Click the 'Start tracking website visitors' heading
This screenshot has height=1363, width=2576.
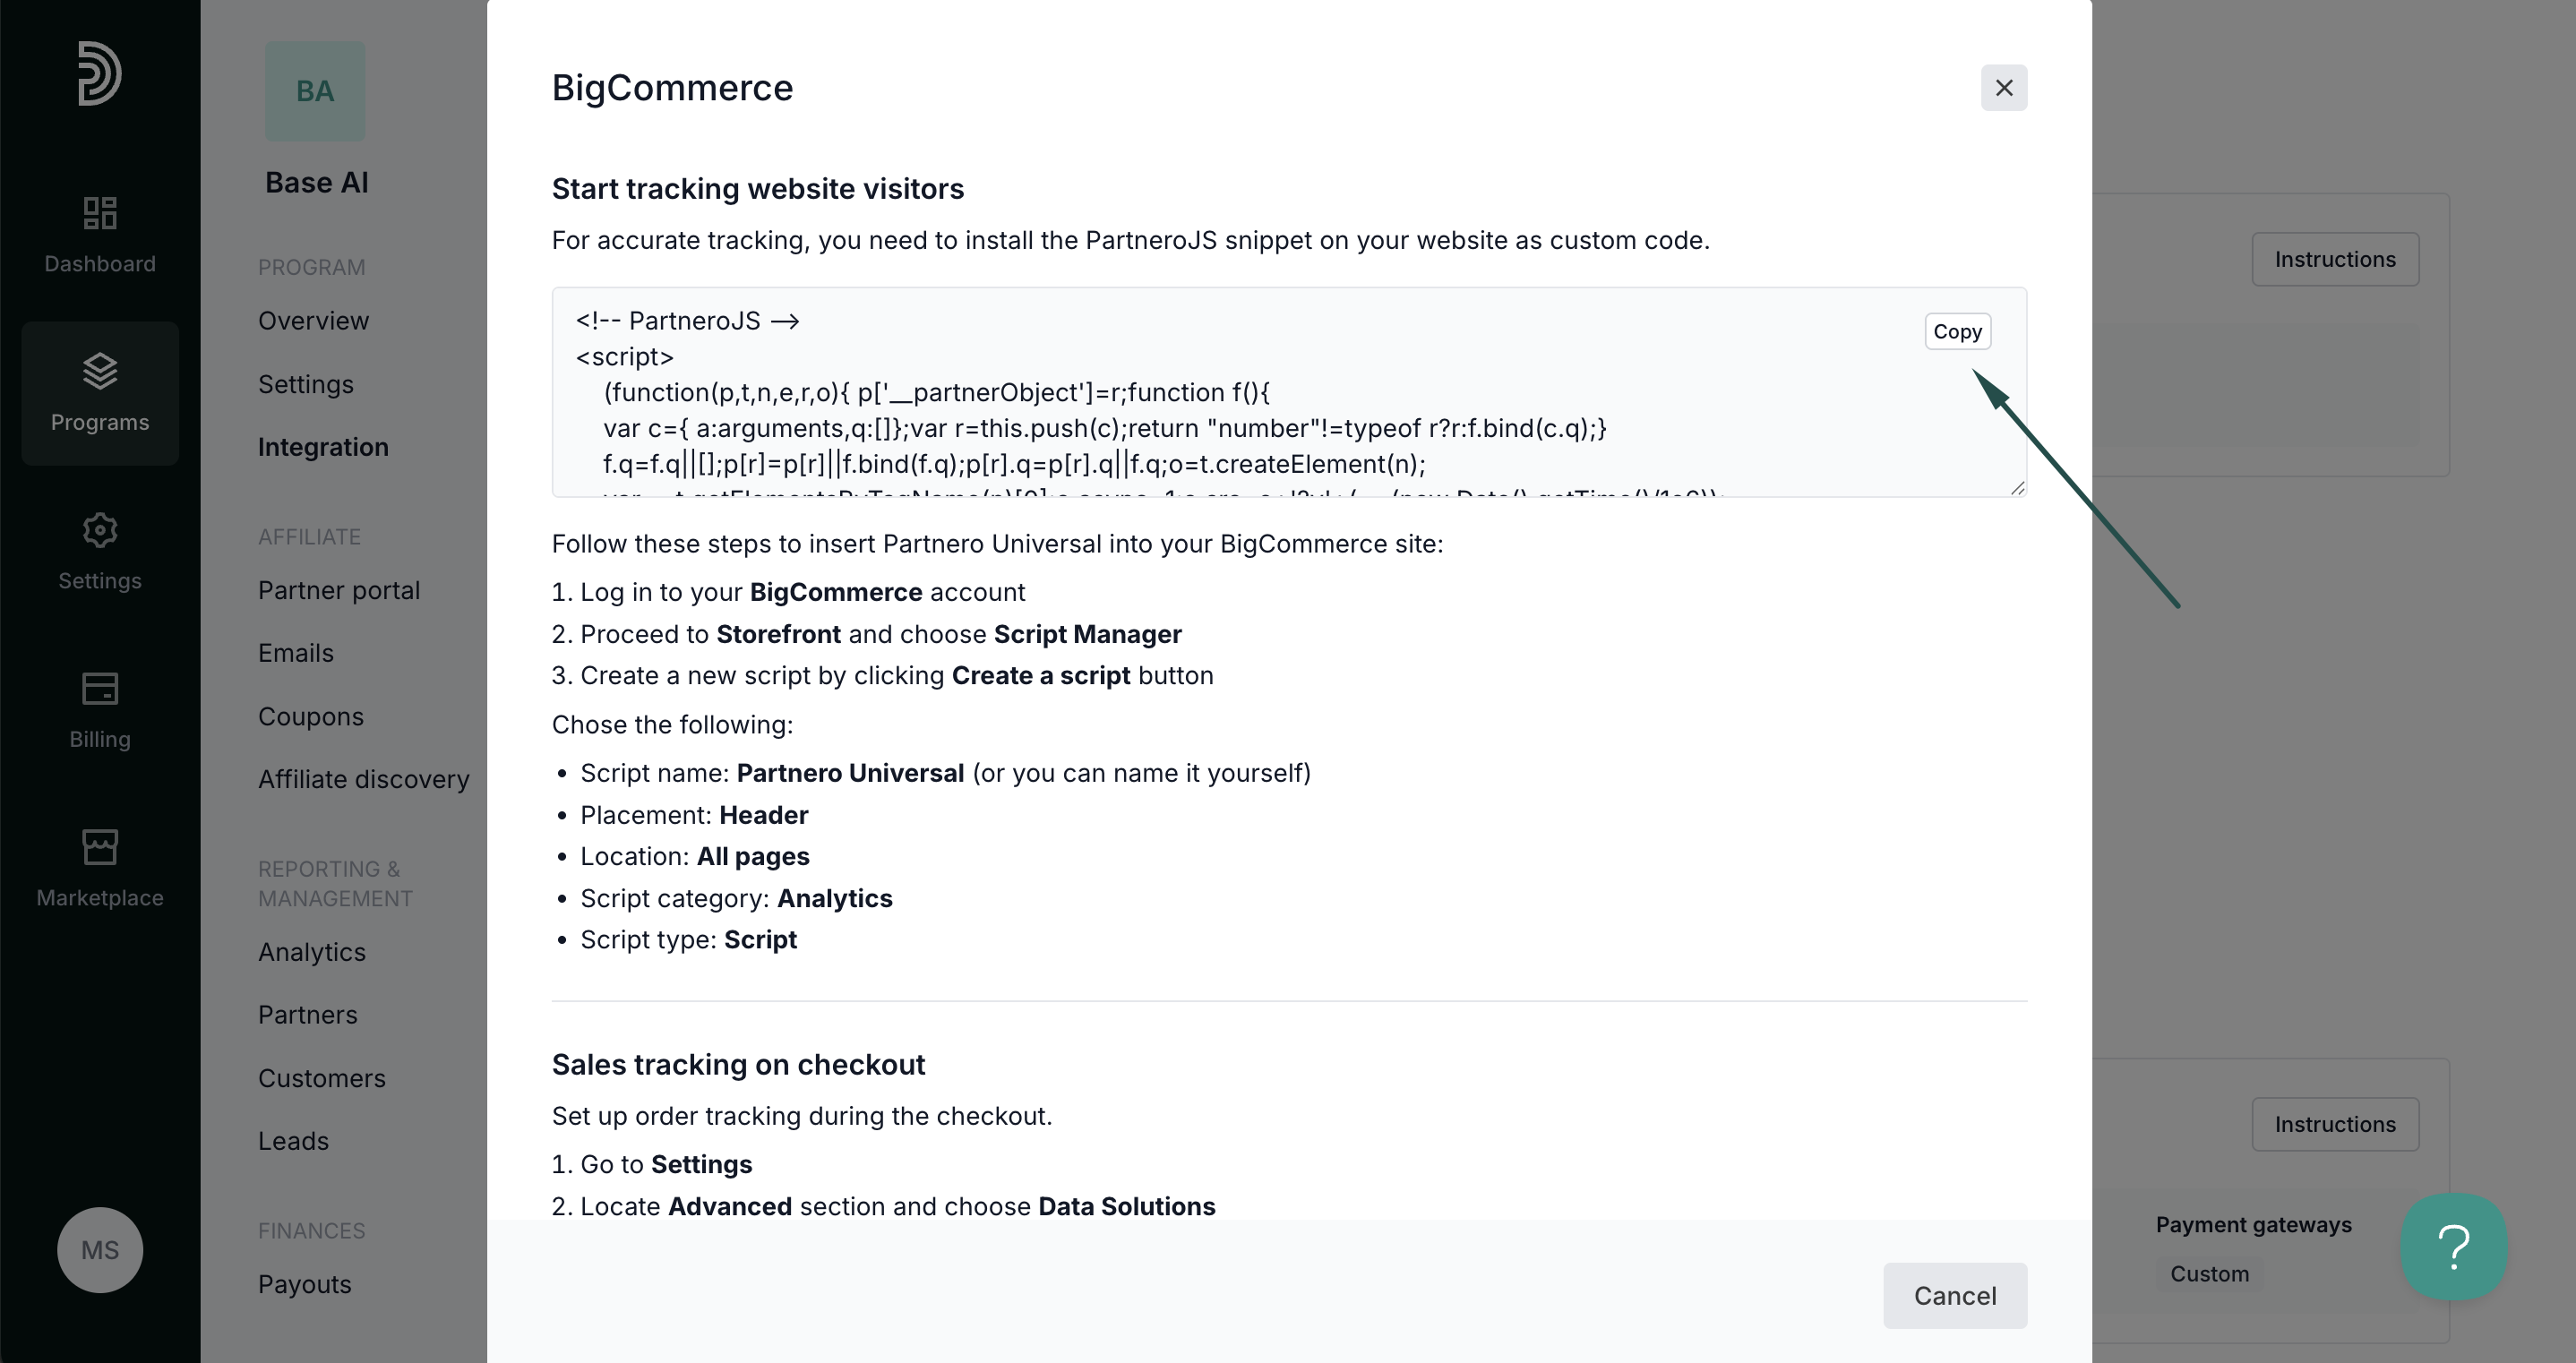point(758,189)
